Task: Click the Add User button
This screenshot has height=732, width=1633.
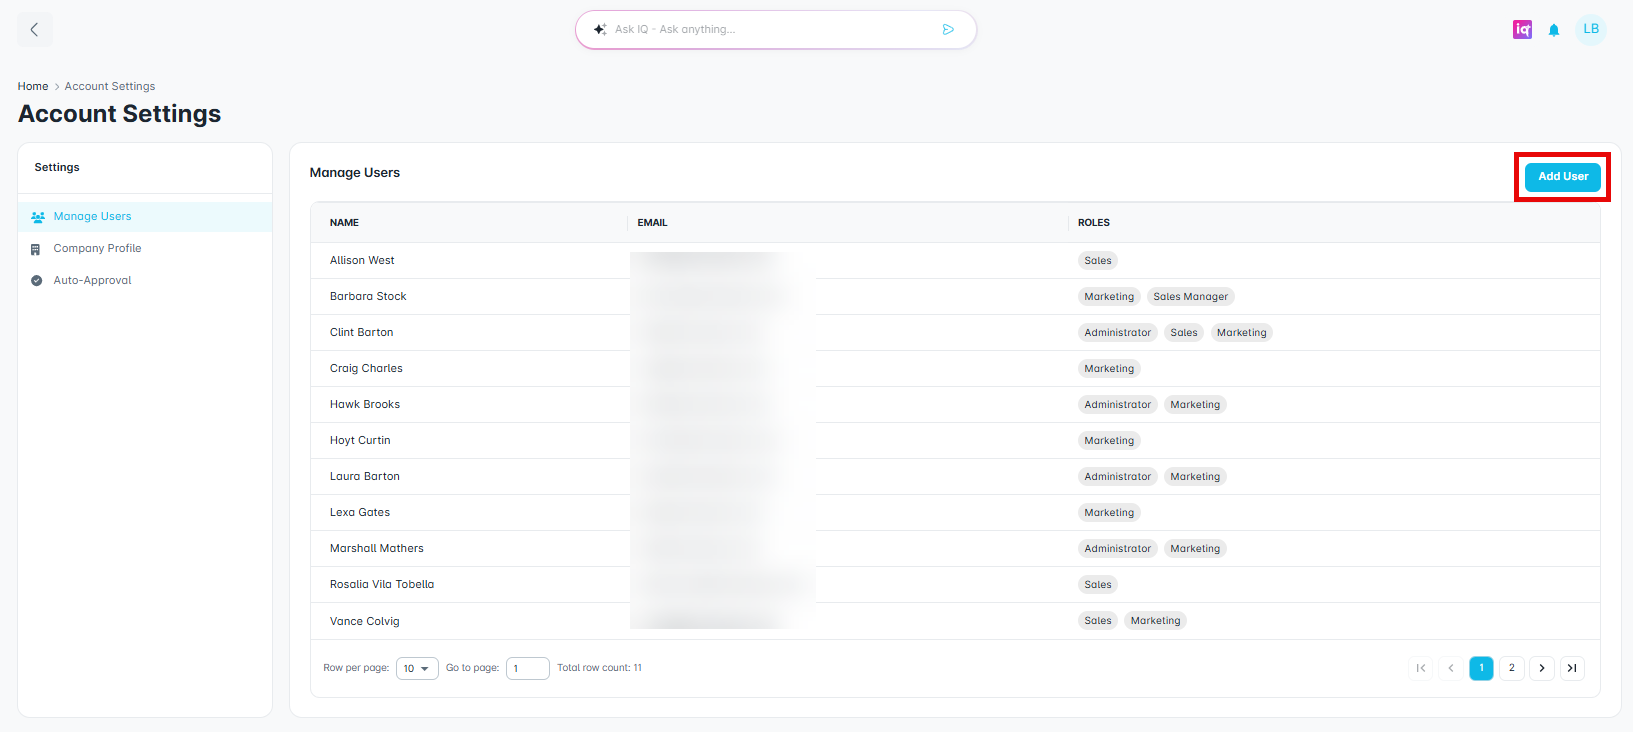Action: click(x=1562, y=177)
